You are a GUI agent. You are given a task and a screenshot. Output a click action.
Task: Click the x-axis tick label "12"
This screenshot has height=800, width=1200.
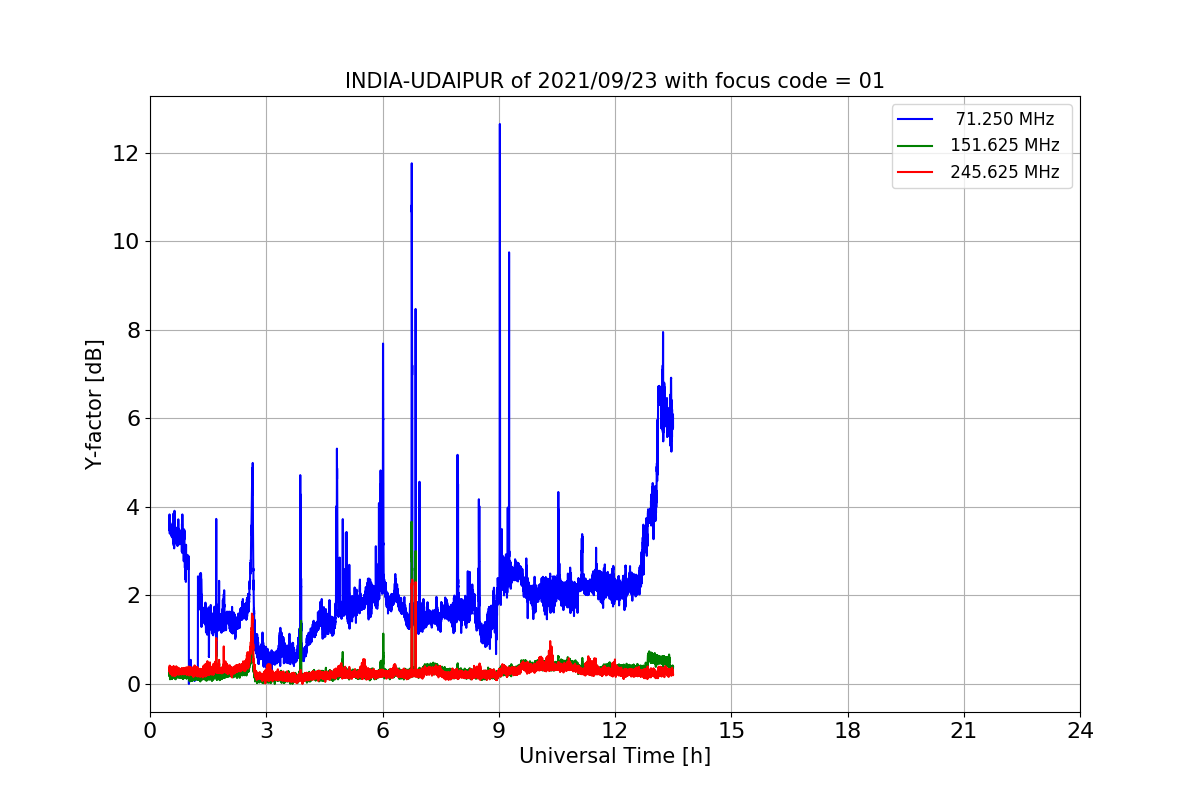(615, 731)
